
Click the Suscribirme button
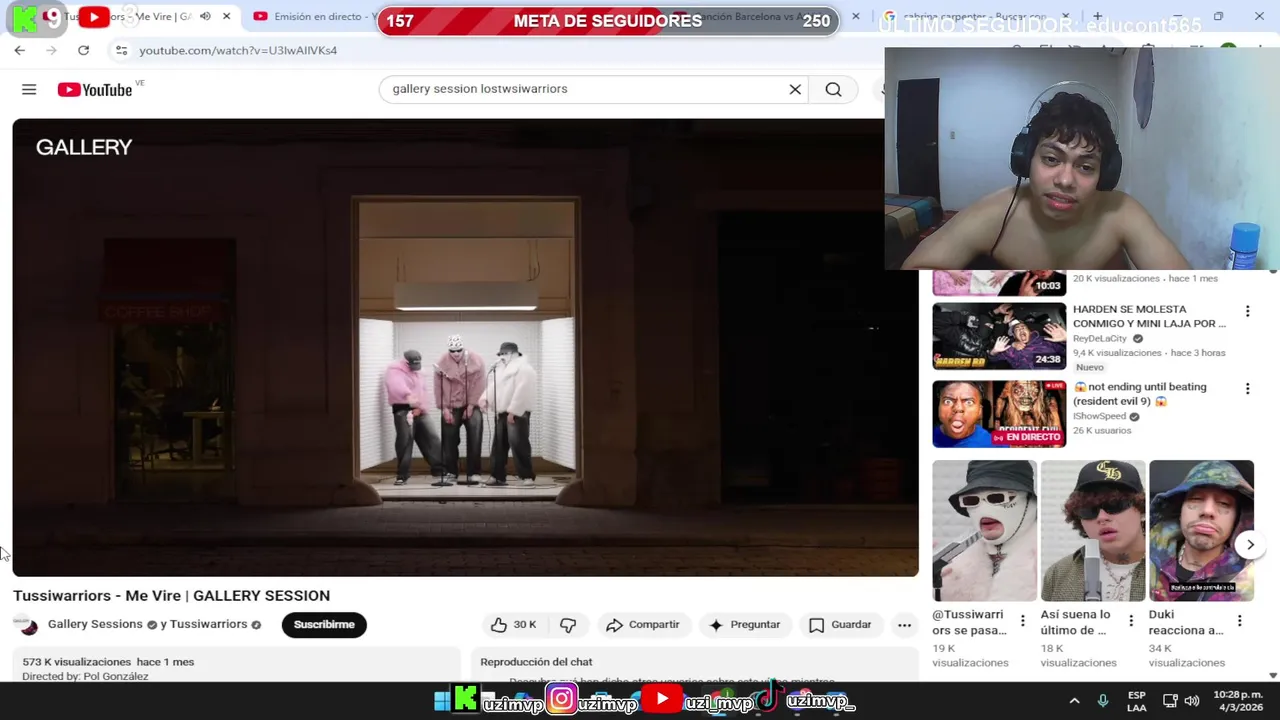(324, 625)
